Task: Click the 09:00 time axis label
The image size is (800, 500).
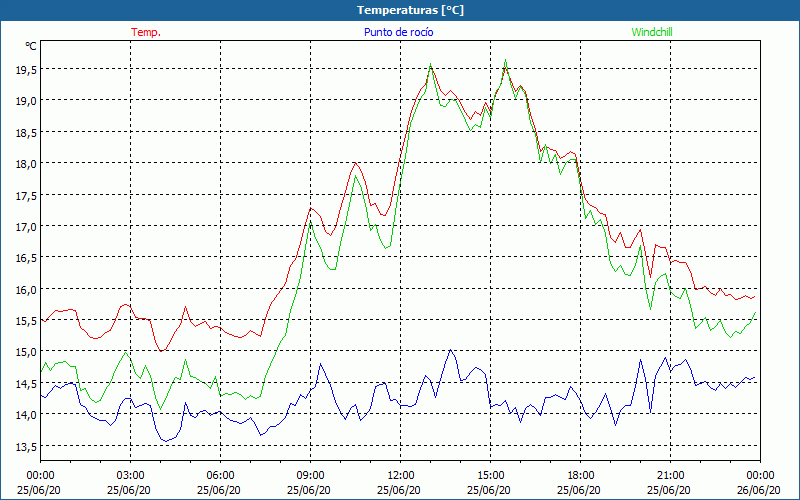Action: [x=310, y=476]
